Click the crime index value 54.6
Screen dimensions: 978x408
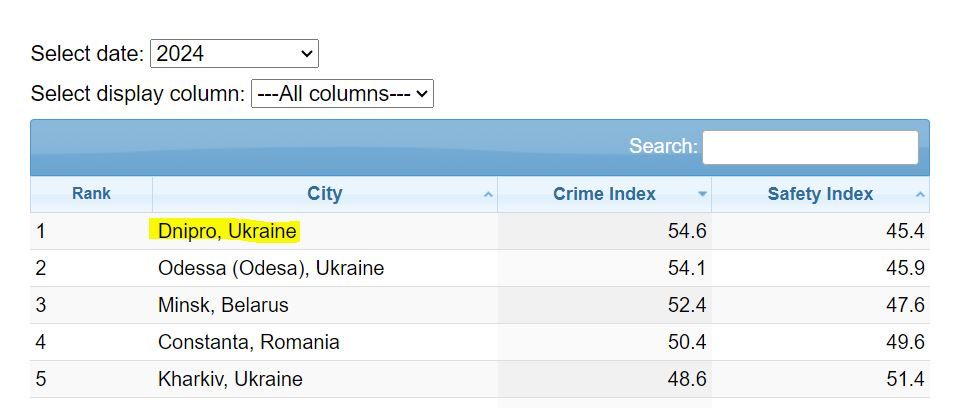(x=687, y=232)
